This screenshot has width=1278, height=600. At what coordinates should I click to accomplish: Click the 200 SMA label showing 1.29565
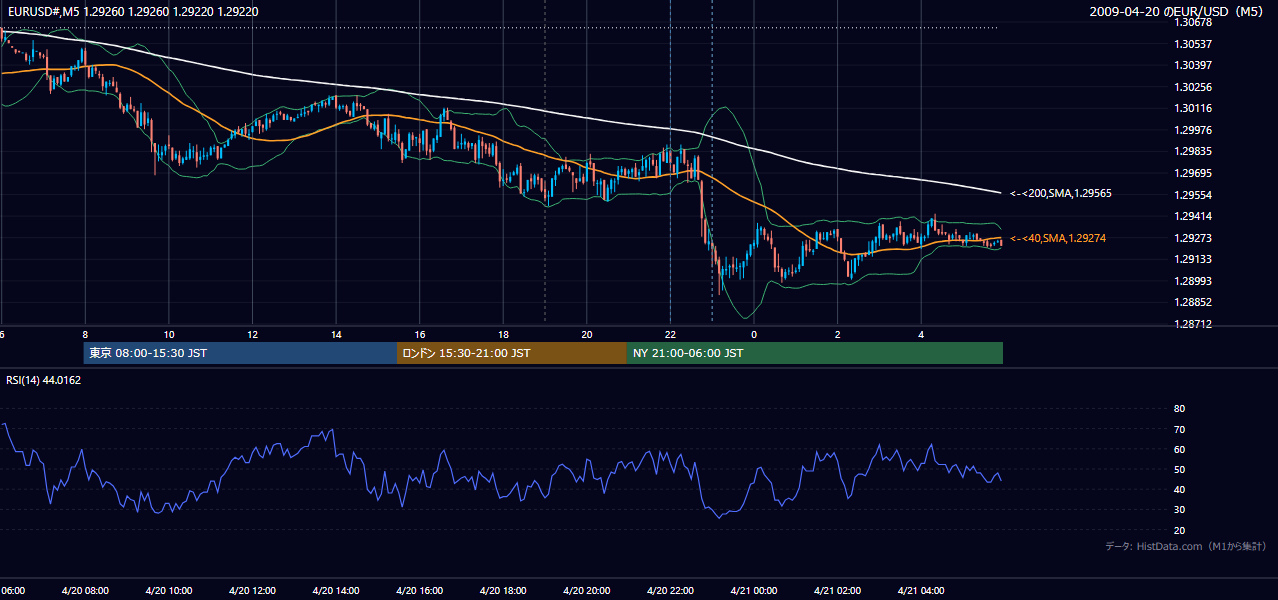coord(1061,193)
